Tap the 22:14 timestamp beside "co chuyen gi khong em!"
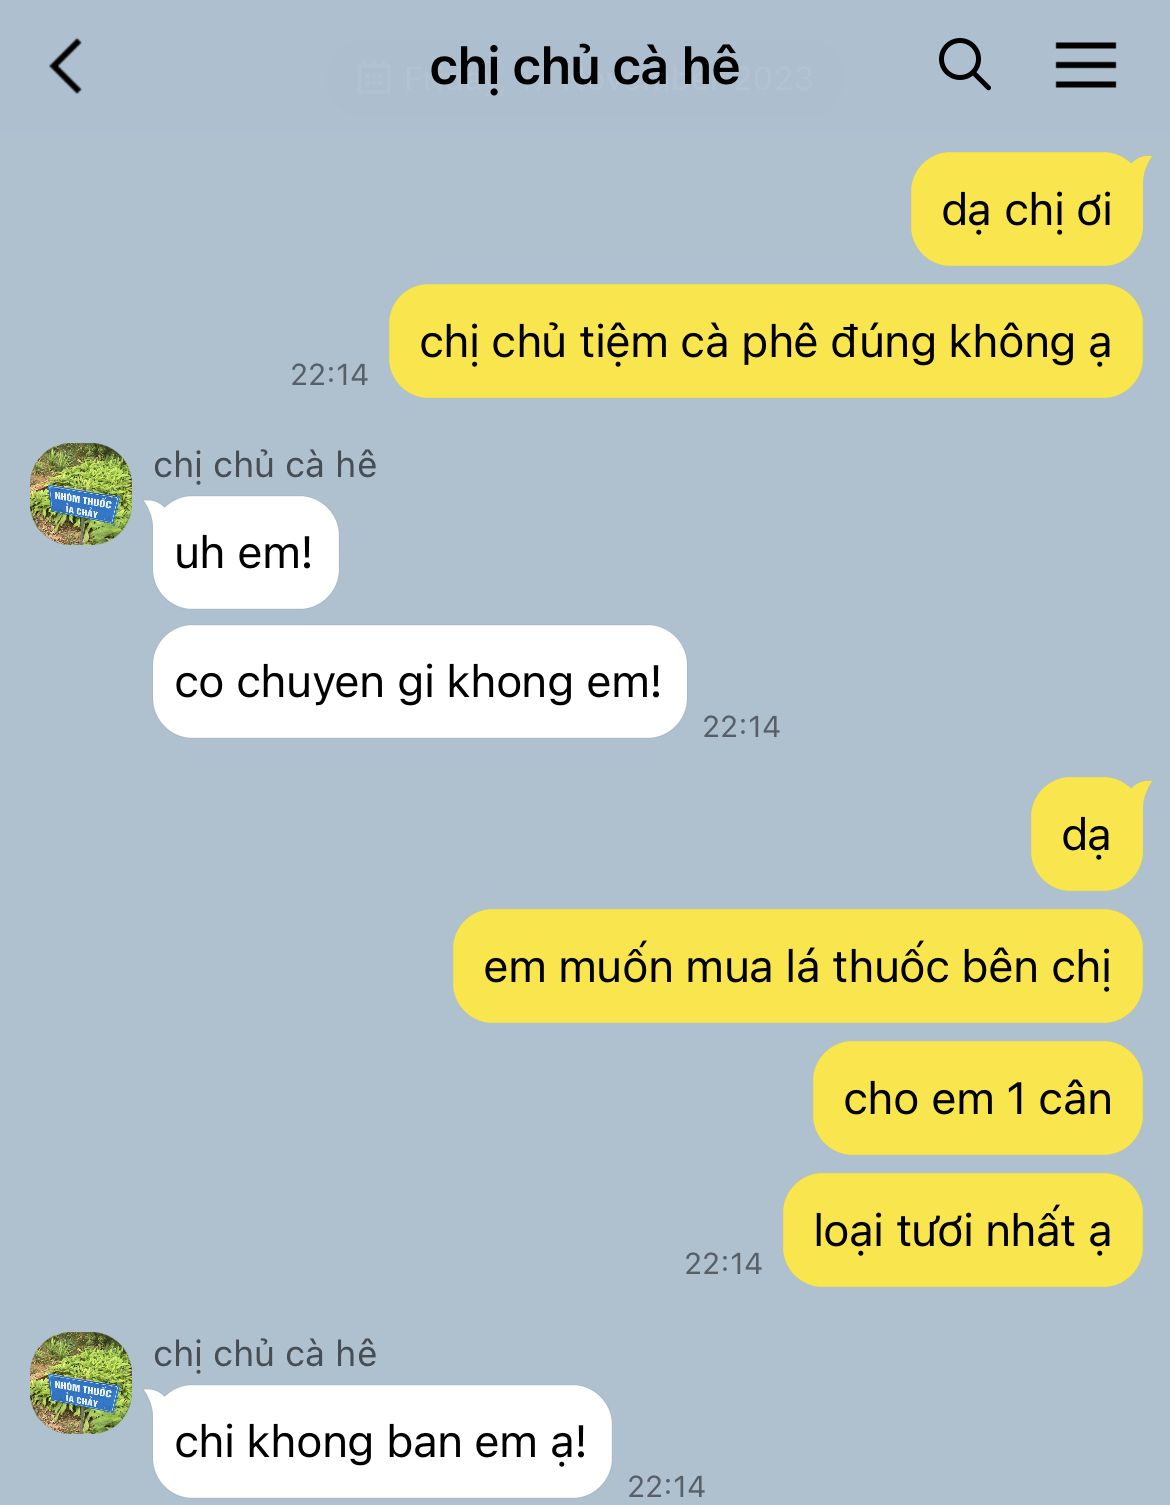The width and height of the screenshot is (1170, 1505). (x=741, y=727)
